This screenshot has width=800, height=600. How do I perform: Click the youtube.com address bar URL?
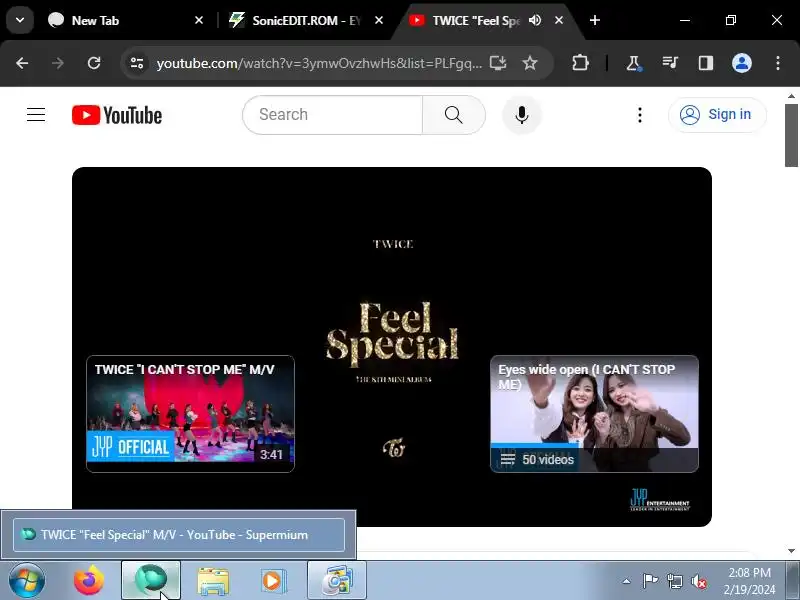pos(319,63)
